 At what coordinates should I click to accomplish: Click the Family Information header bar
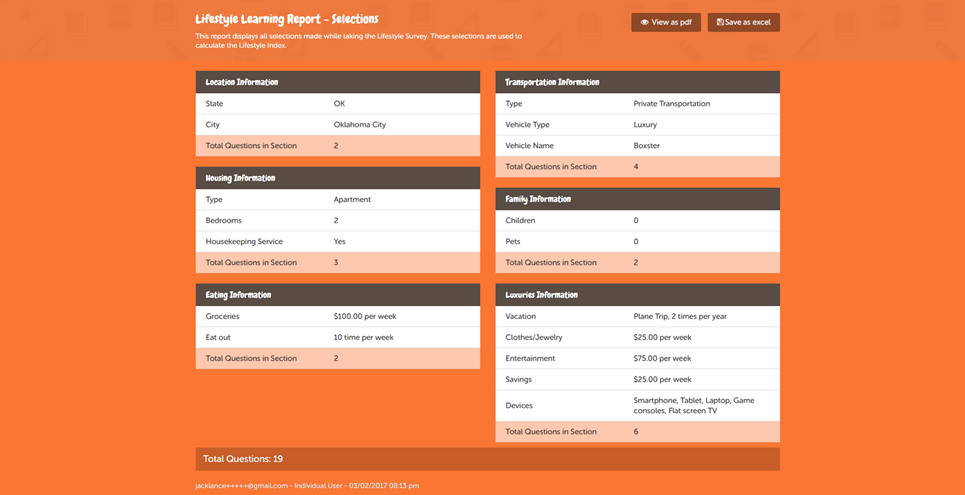click(637, 199)
